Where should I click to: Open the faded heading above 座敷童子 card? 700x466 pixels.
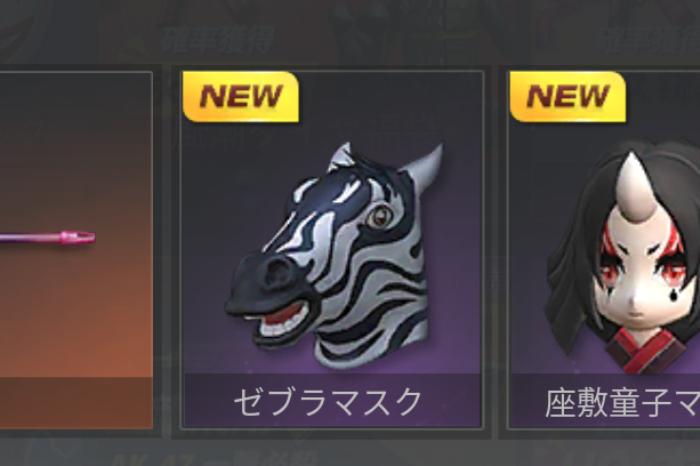click(x=647, y=40)
